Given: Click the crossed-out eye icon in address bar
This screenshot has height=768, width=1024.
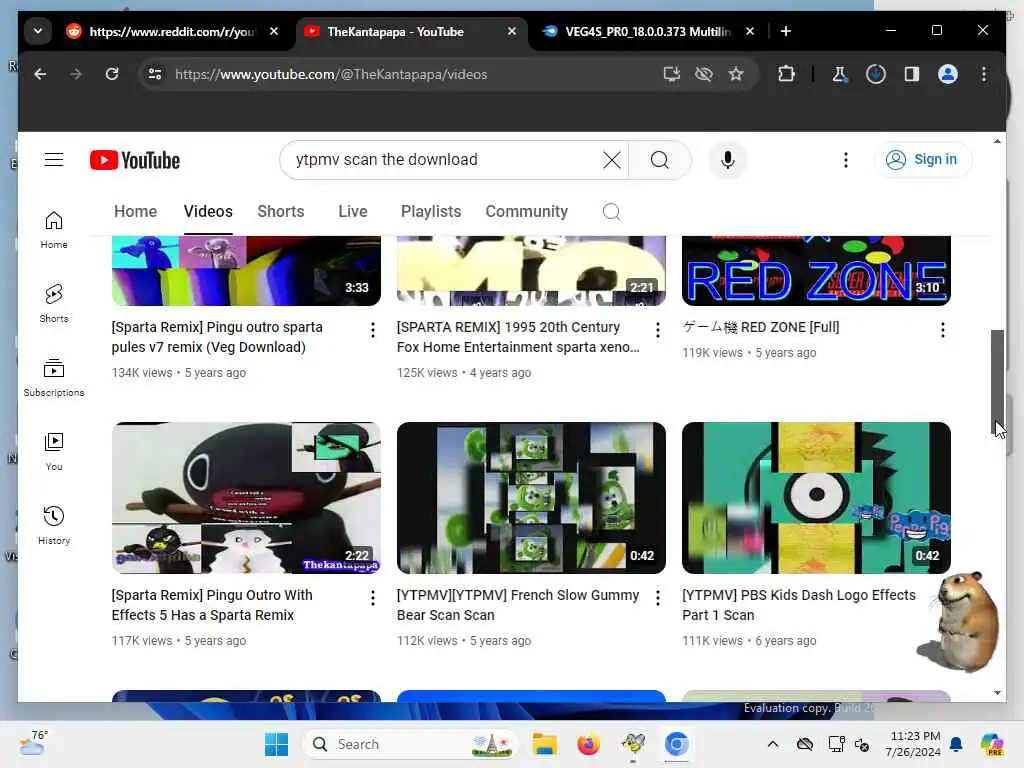Looking at the screenshot, I should coord(703,74).
